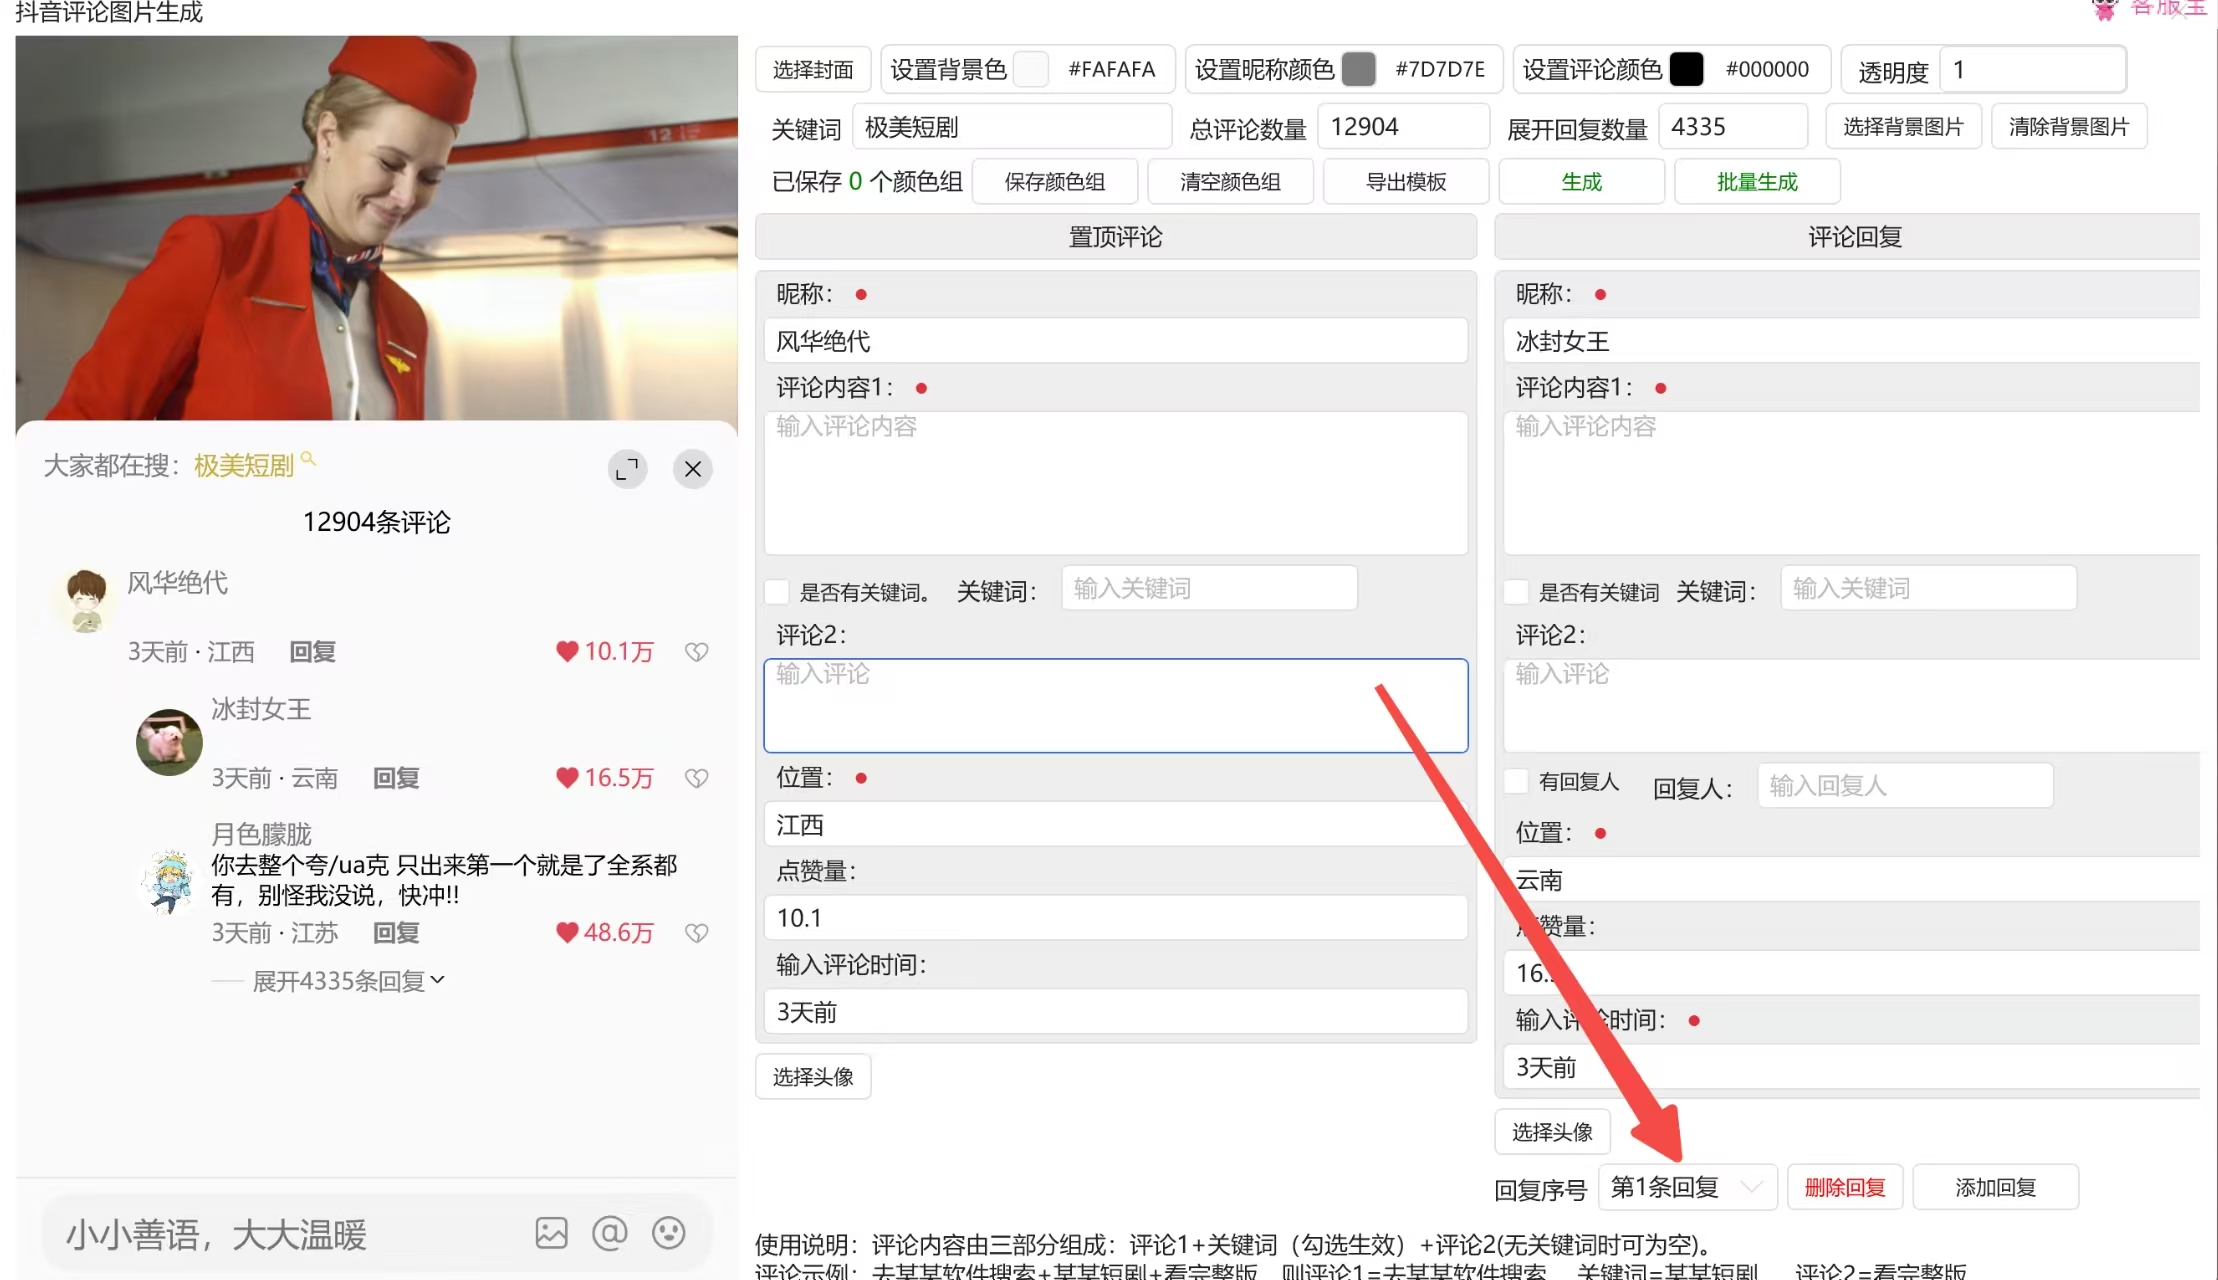
Task: Like 风华绝代's comment with the heart icon
Action: click(568, 651)
